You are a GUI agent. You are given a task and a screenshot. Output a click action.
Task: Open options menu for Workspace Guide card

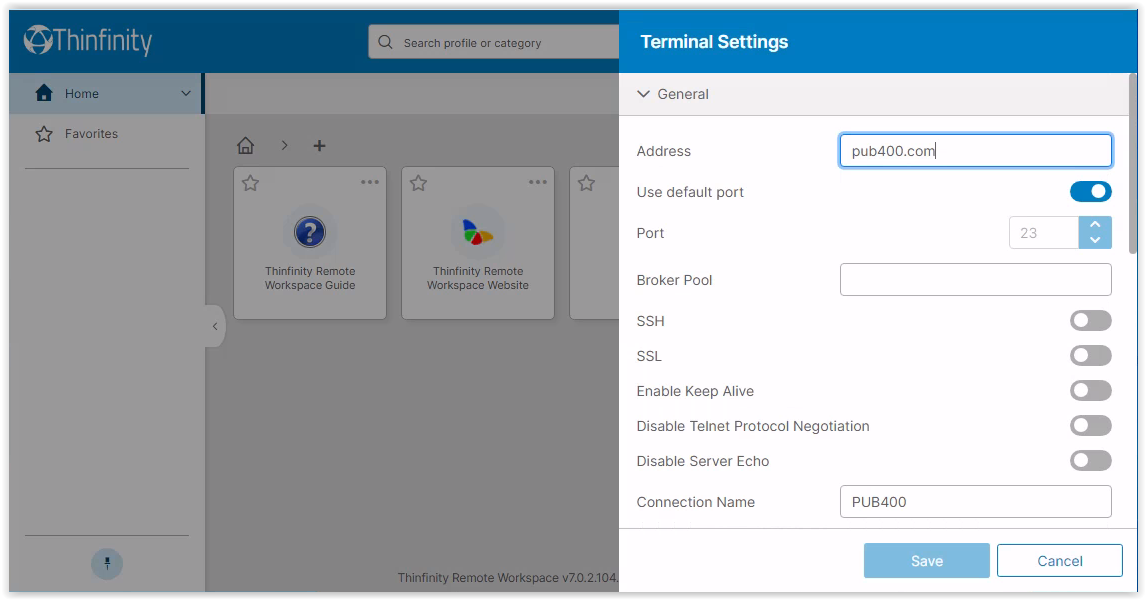(x=370, y=182)
